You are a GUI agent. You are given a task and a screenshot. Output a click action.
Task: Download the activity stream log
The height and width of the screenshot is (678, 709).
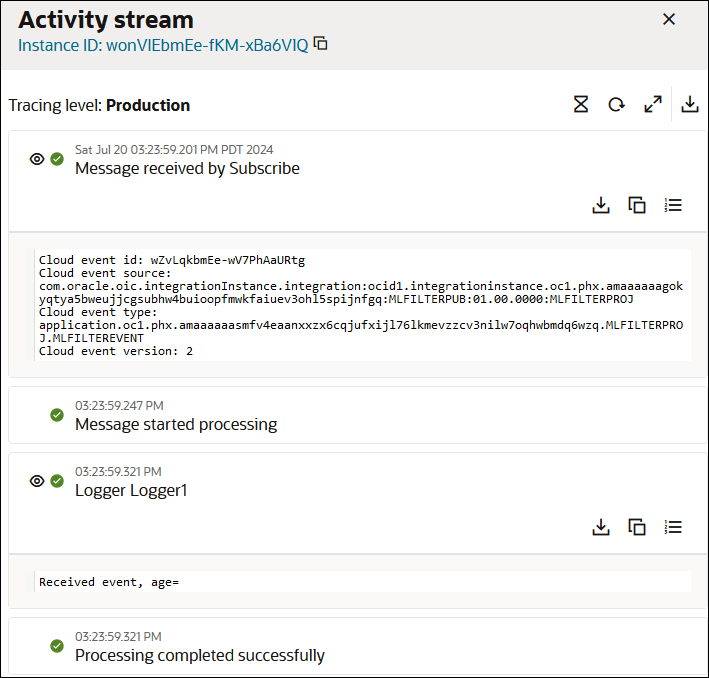click(x=690, y=104)
